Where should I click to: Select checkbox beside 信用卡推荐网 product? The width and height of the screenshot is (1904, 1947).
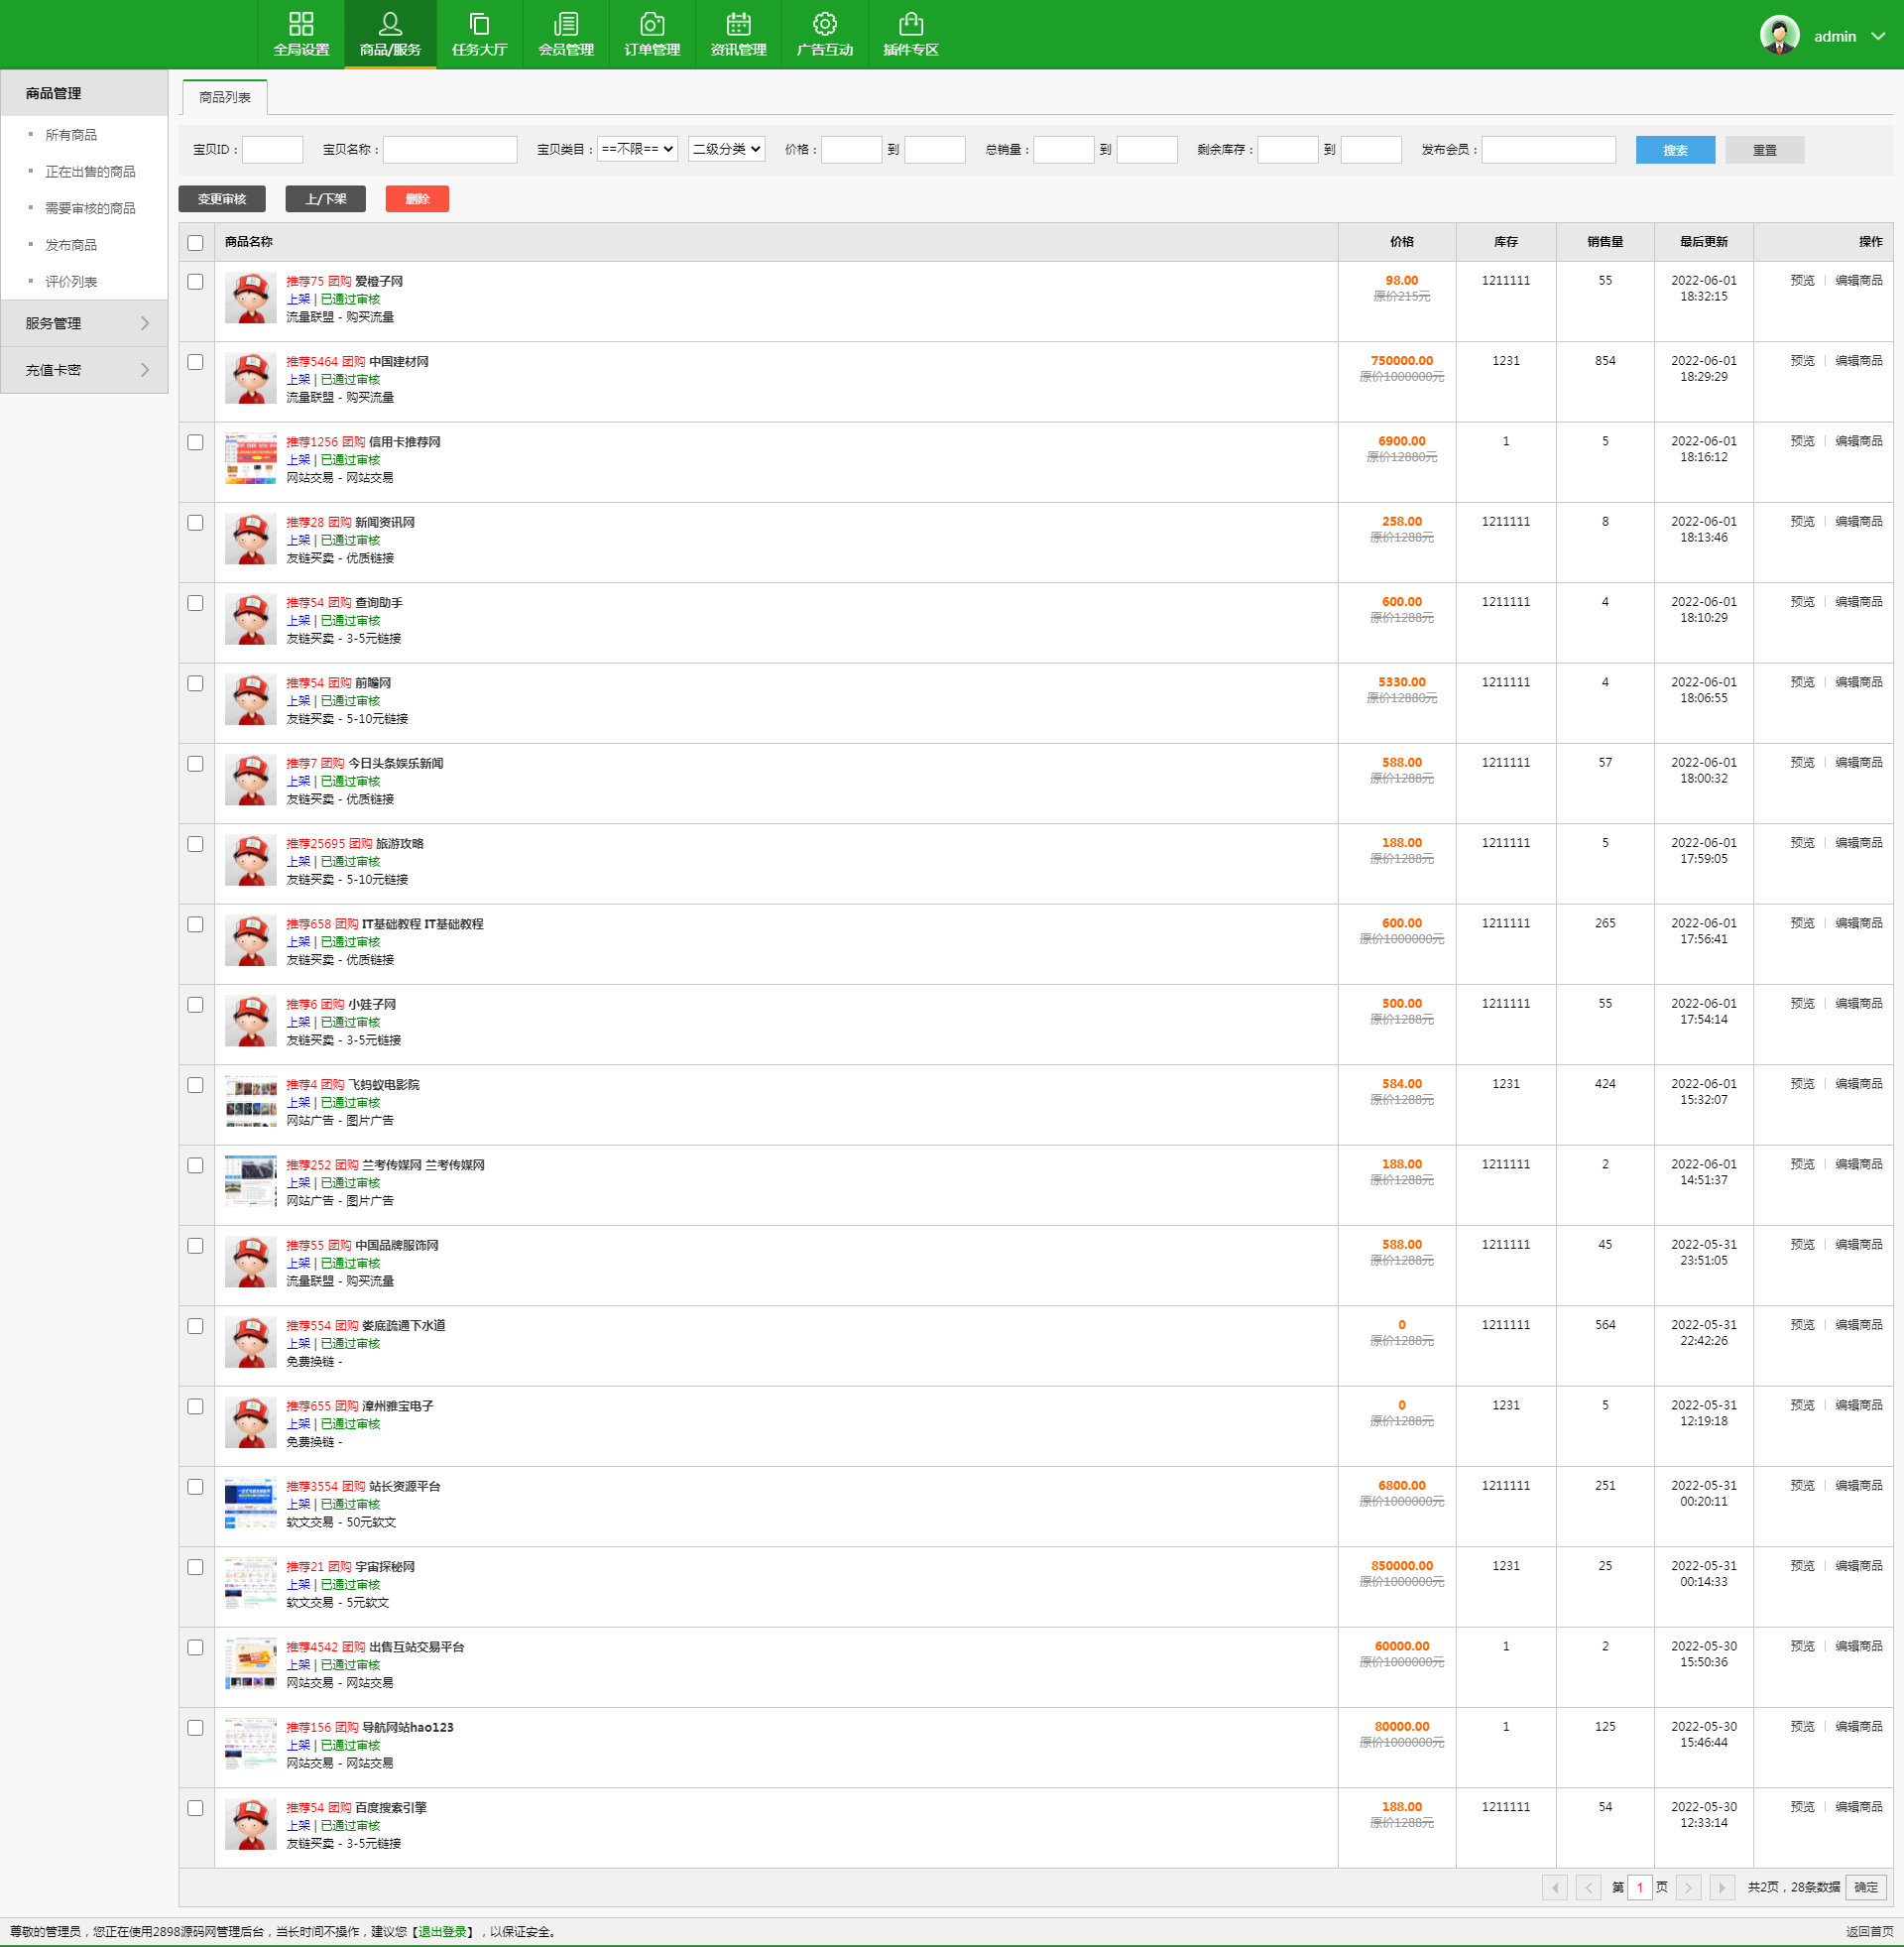[195, 442]
